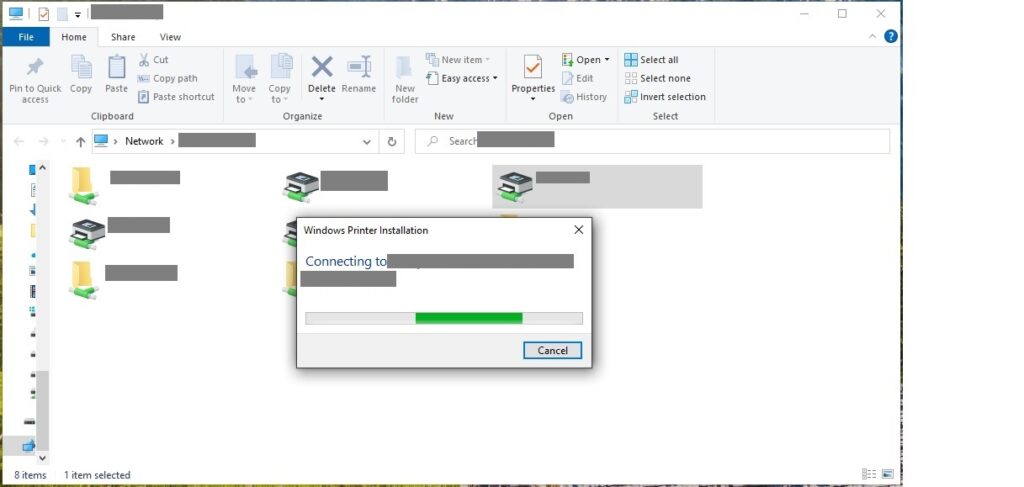Open the blue File menu
Screen dimensions: 1024x487
click(26, 37)
